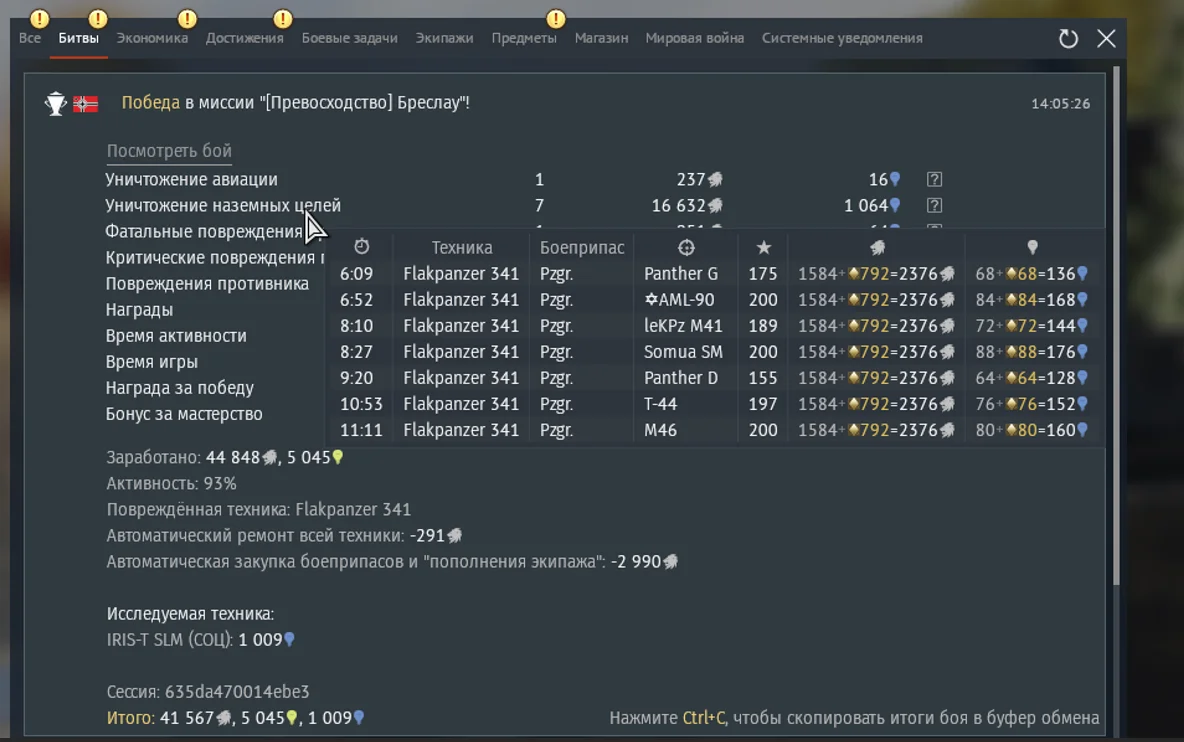Viewport: 1184px width, 742px height.
Task: Click Уничтожение авиации row label
Action: [191, 180]
